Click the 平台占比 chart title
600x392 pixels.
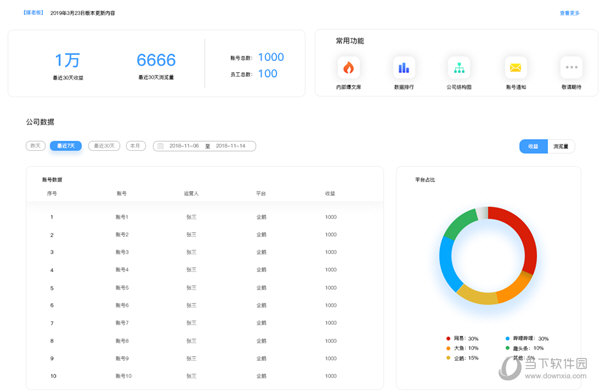pyautogui.click(x=425, y=180)
